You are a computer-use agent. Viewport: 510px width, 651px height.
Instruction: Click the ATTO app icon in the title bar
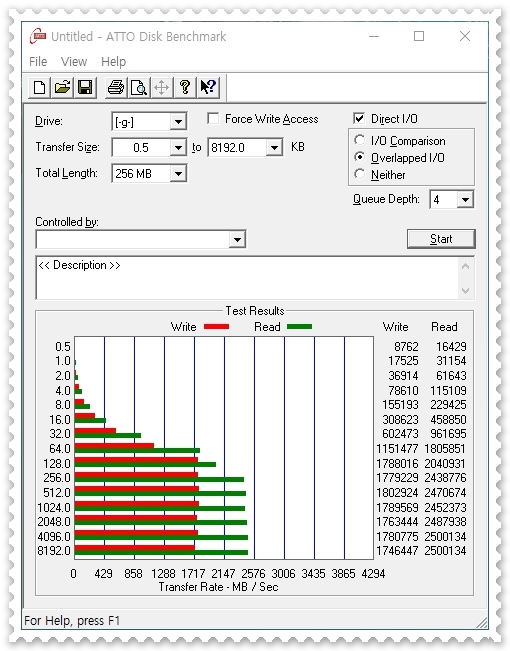coord(38,37)
